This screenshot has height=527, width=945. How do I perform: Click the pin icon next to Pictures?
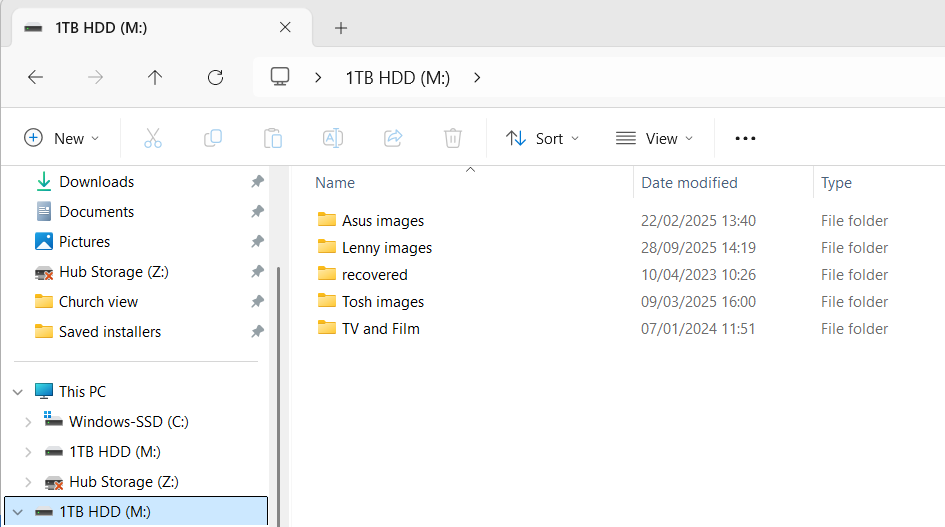pyautogui.click(x=257, y=242)
